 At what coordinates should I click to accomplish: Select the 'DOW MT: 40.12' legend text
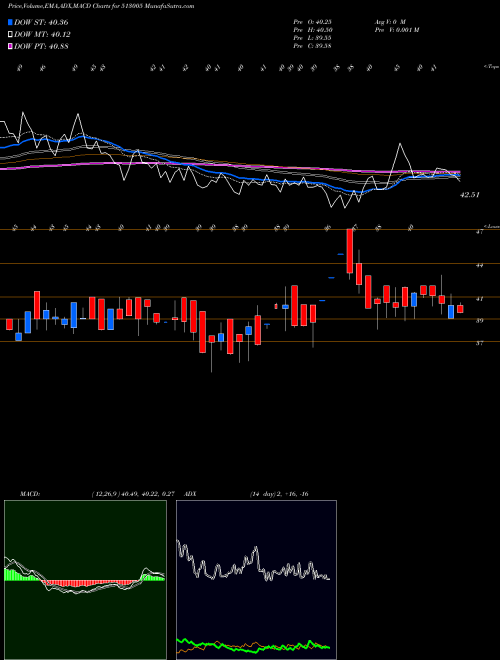point(43,35)
